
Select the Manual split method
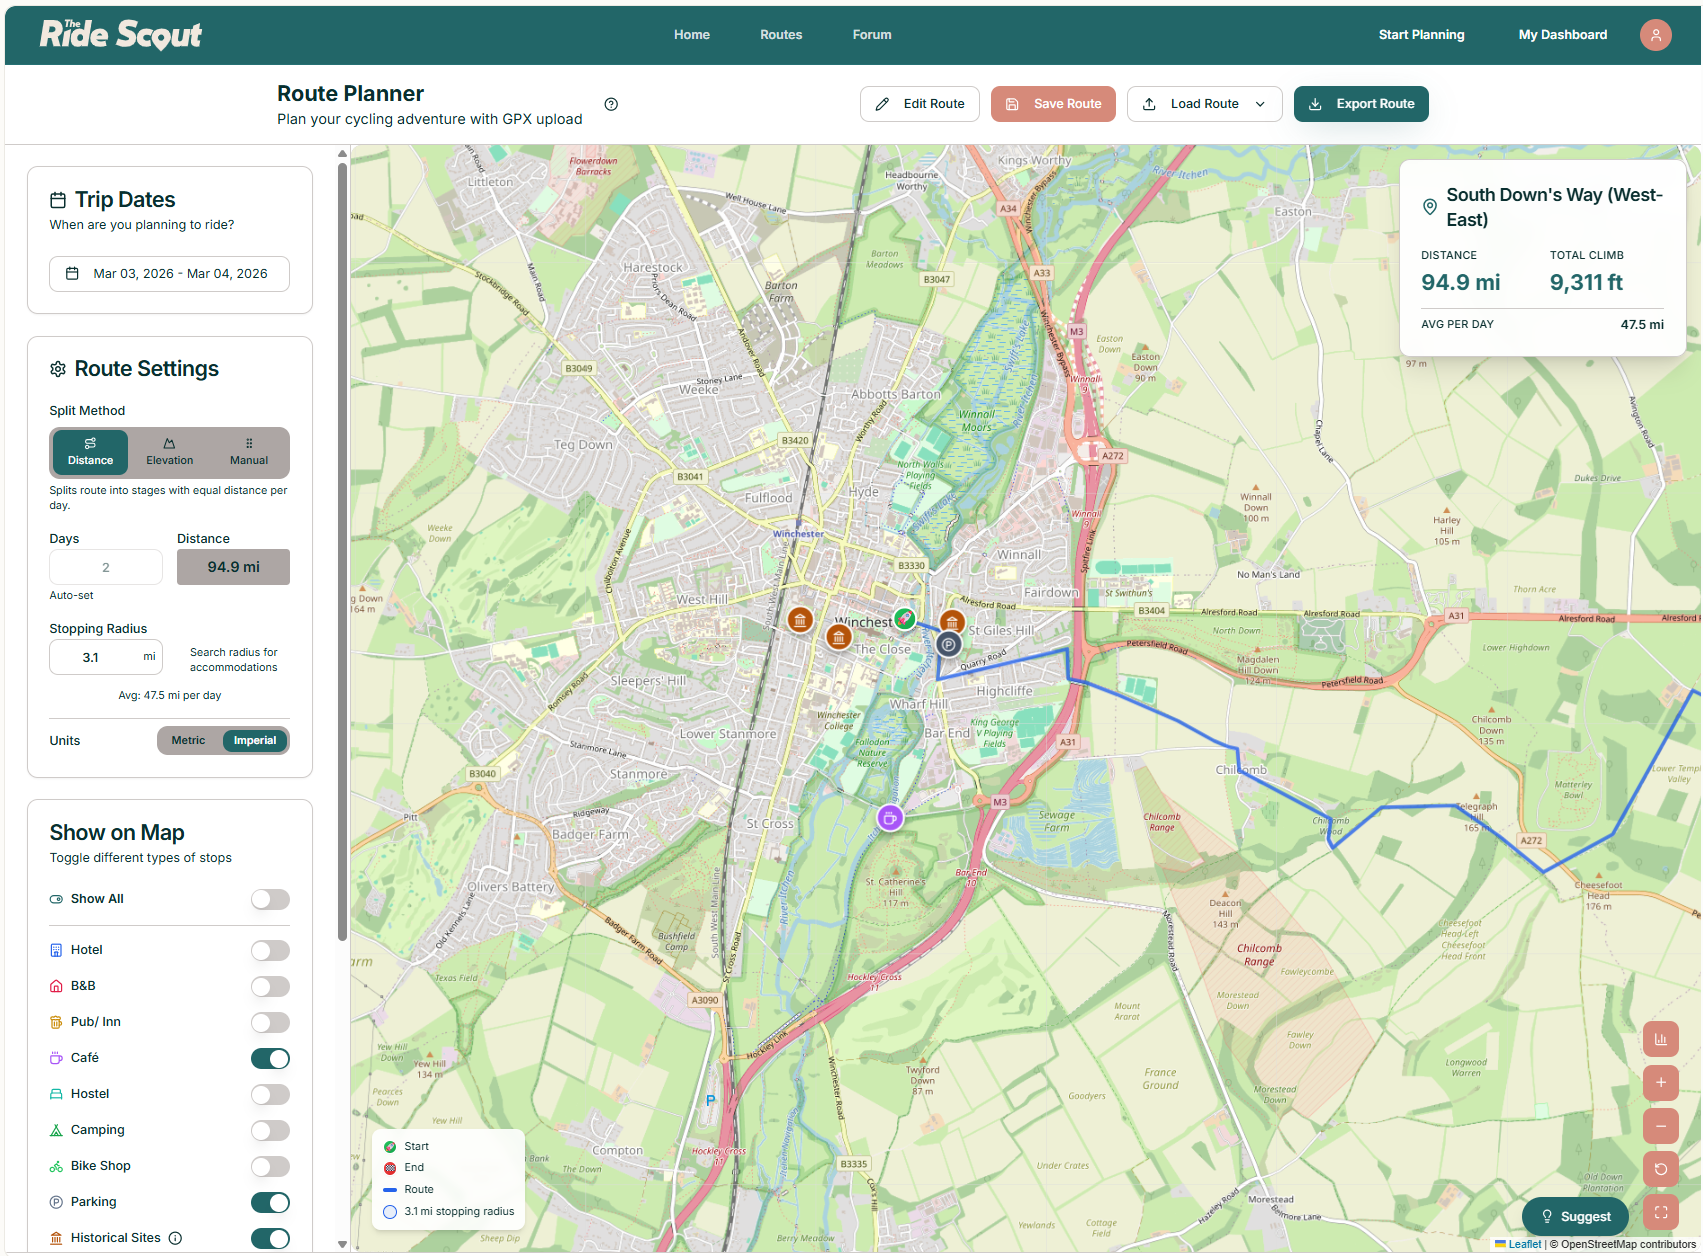tap(249, 453)
